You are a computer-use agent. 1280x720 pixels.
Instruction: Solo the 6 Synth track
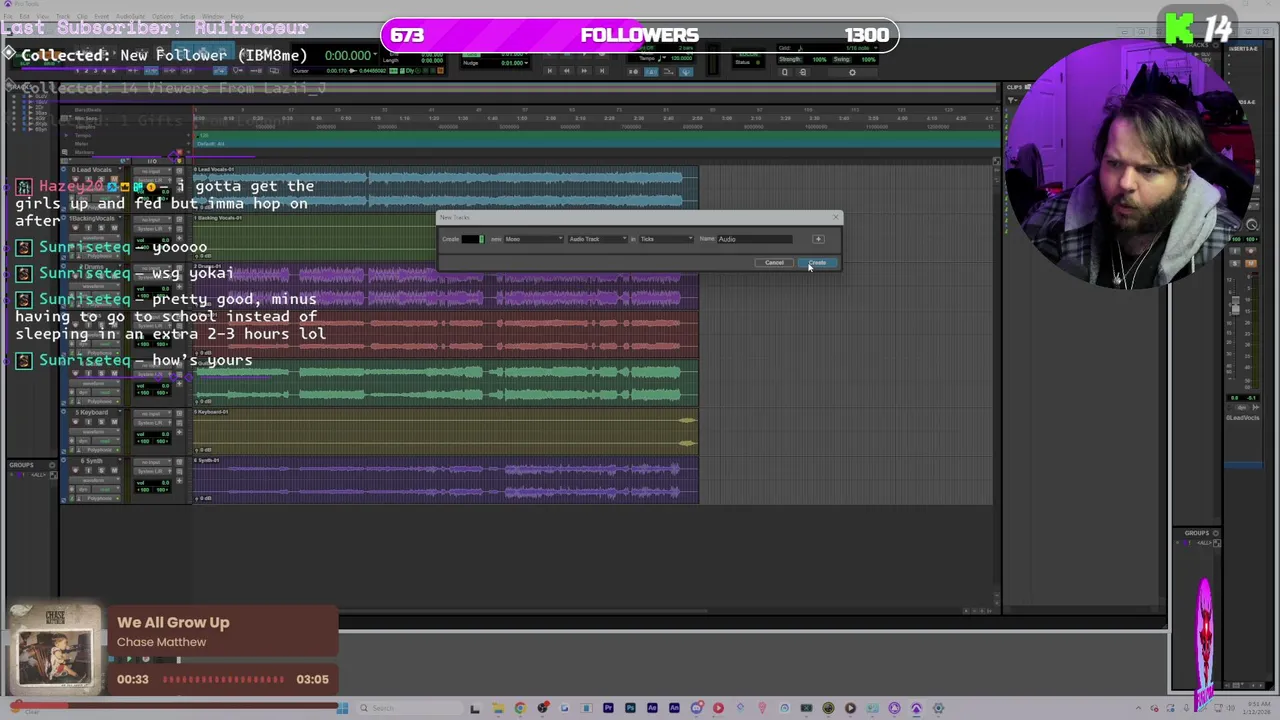point(101,470)
